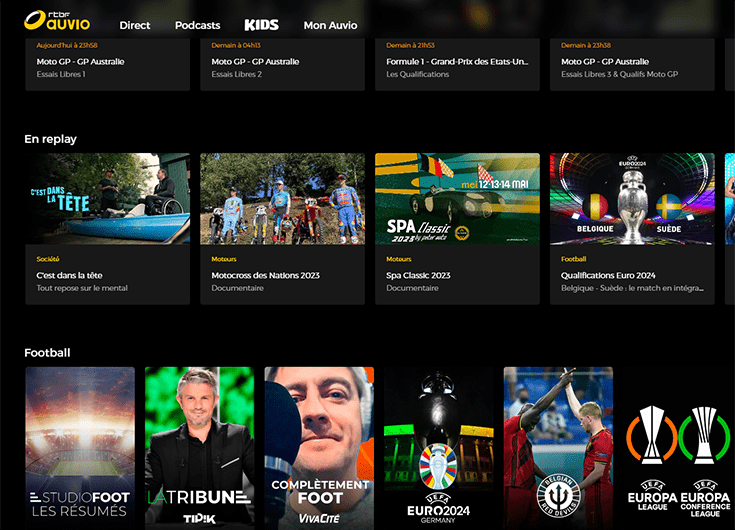Play Motocross des Nations 2023 replay
The height and width of the screenshot is (530, 735).
pos(283,199)
